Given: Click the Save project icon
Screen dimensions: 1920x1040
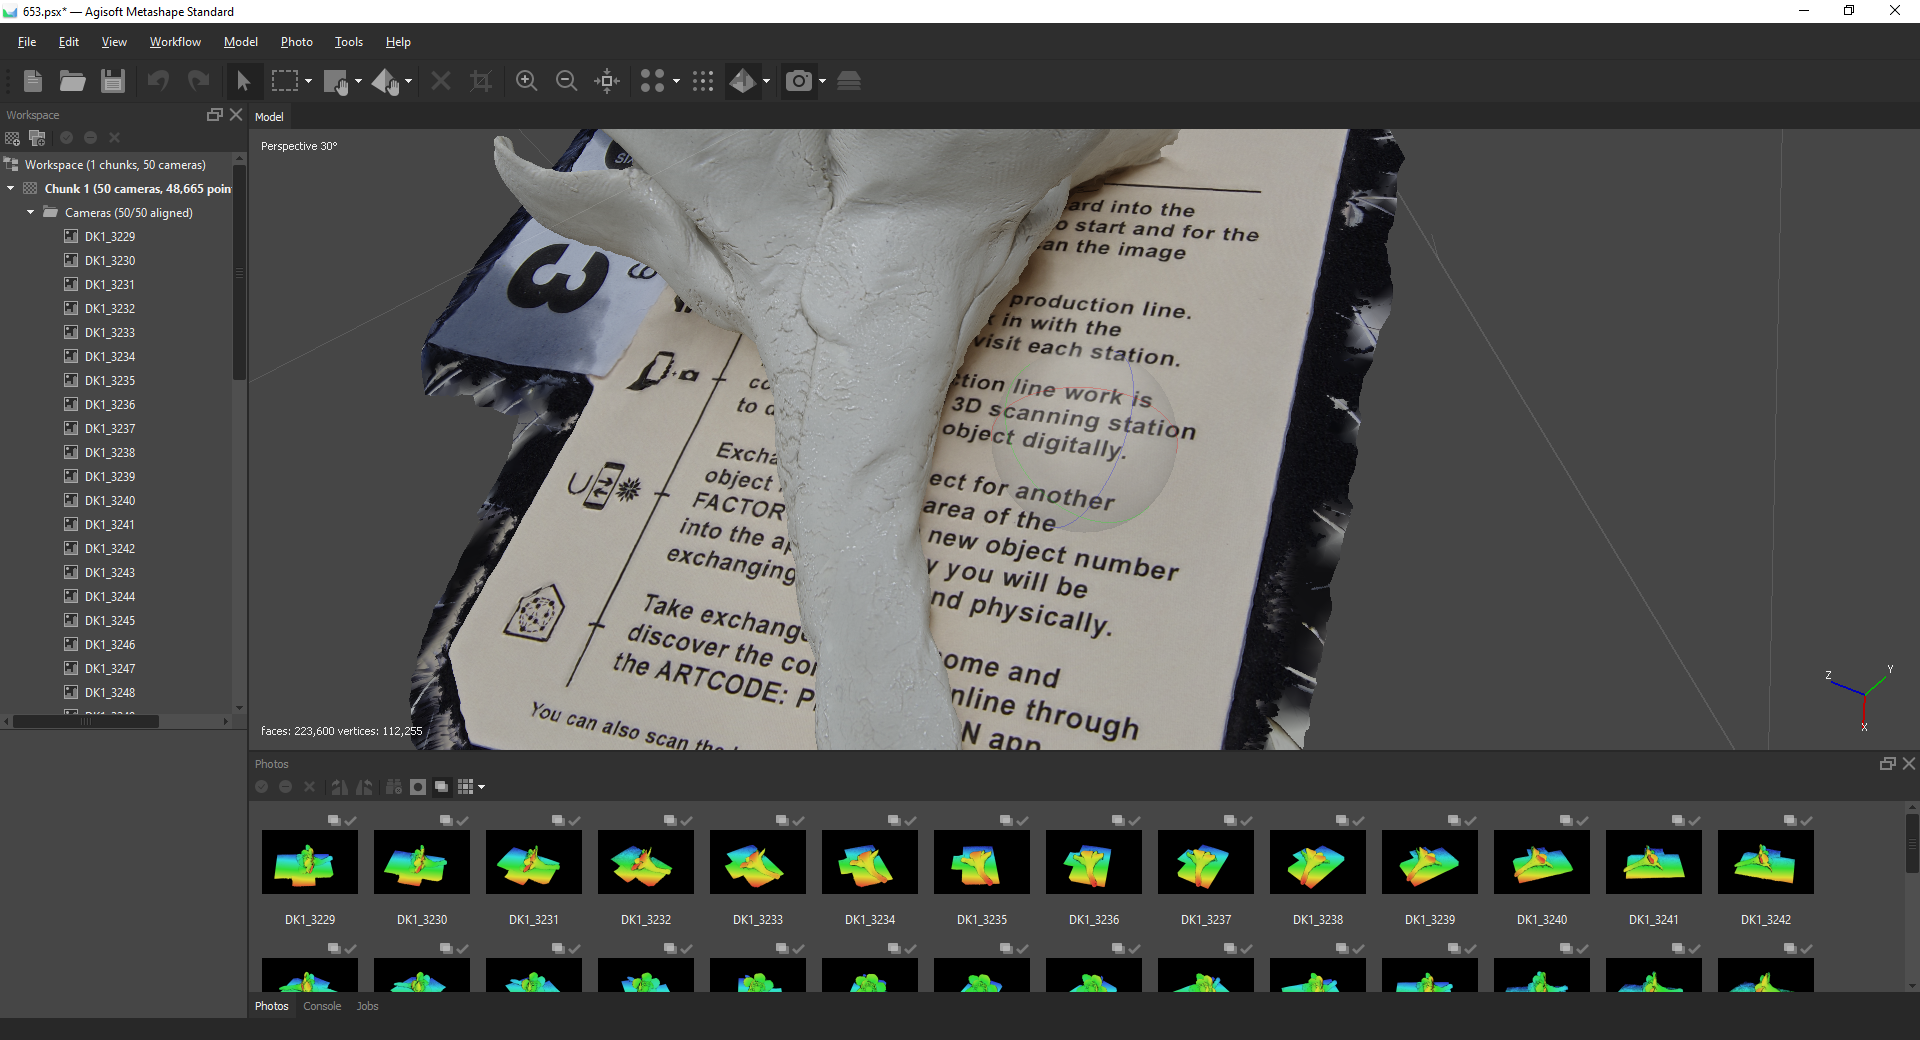Looking at the screenshot, I should [x=113, y=81].
